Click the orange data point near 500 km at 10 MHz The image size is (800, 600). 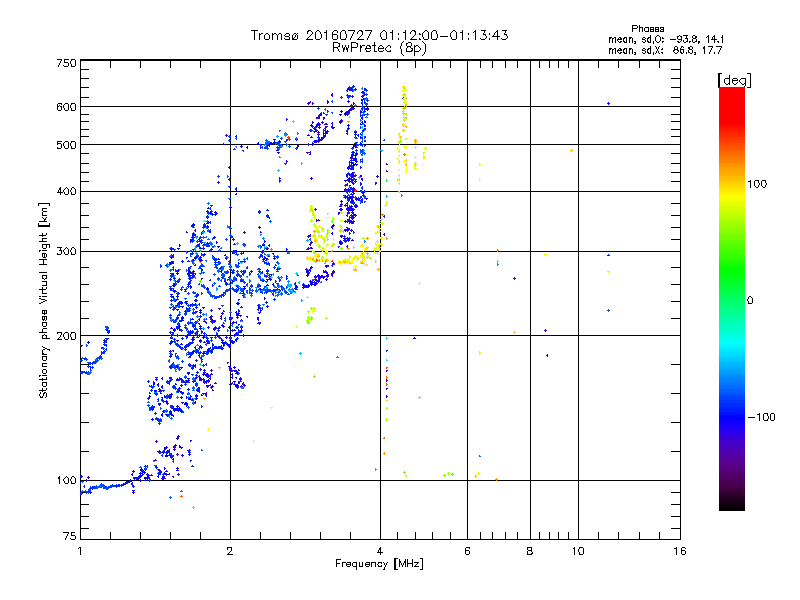[x=571, y=151]
